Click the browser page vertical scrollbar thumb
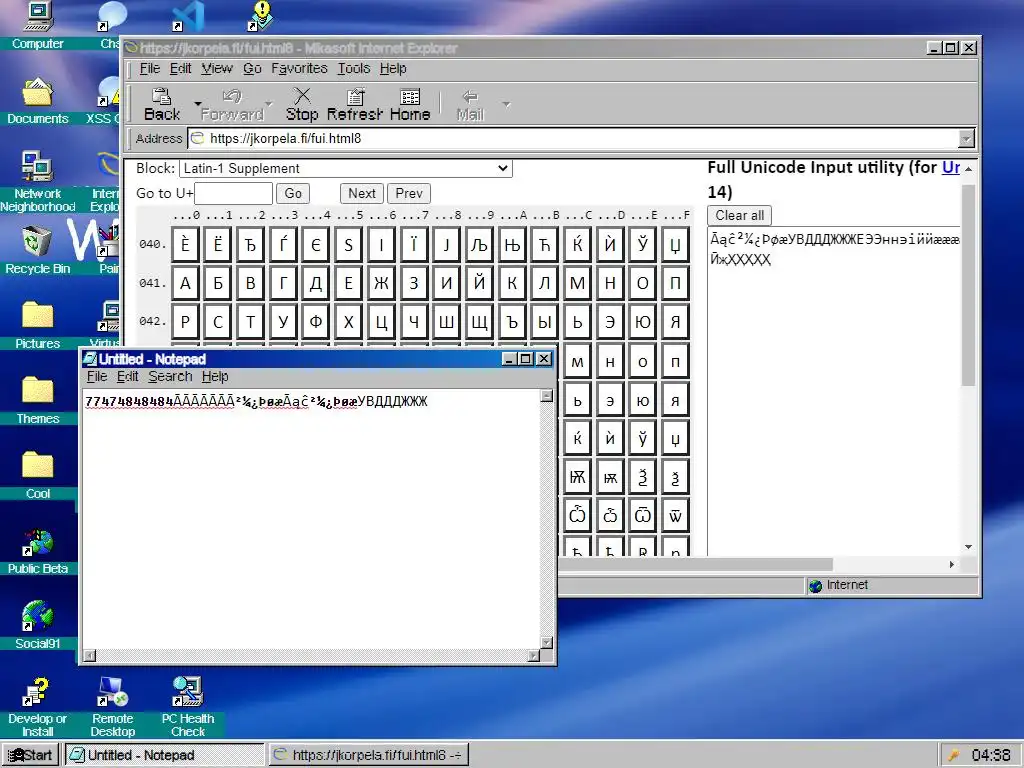This screenshot has height=768, width=1024. pyautogui.click(x=968, y=285)
